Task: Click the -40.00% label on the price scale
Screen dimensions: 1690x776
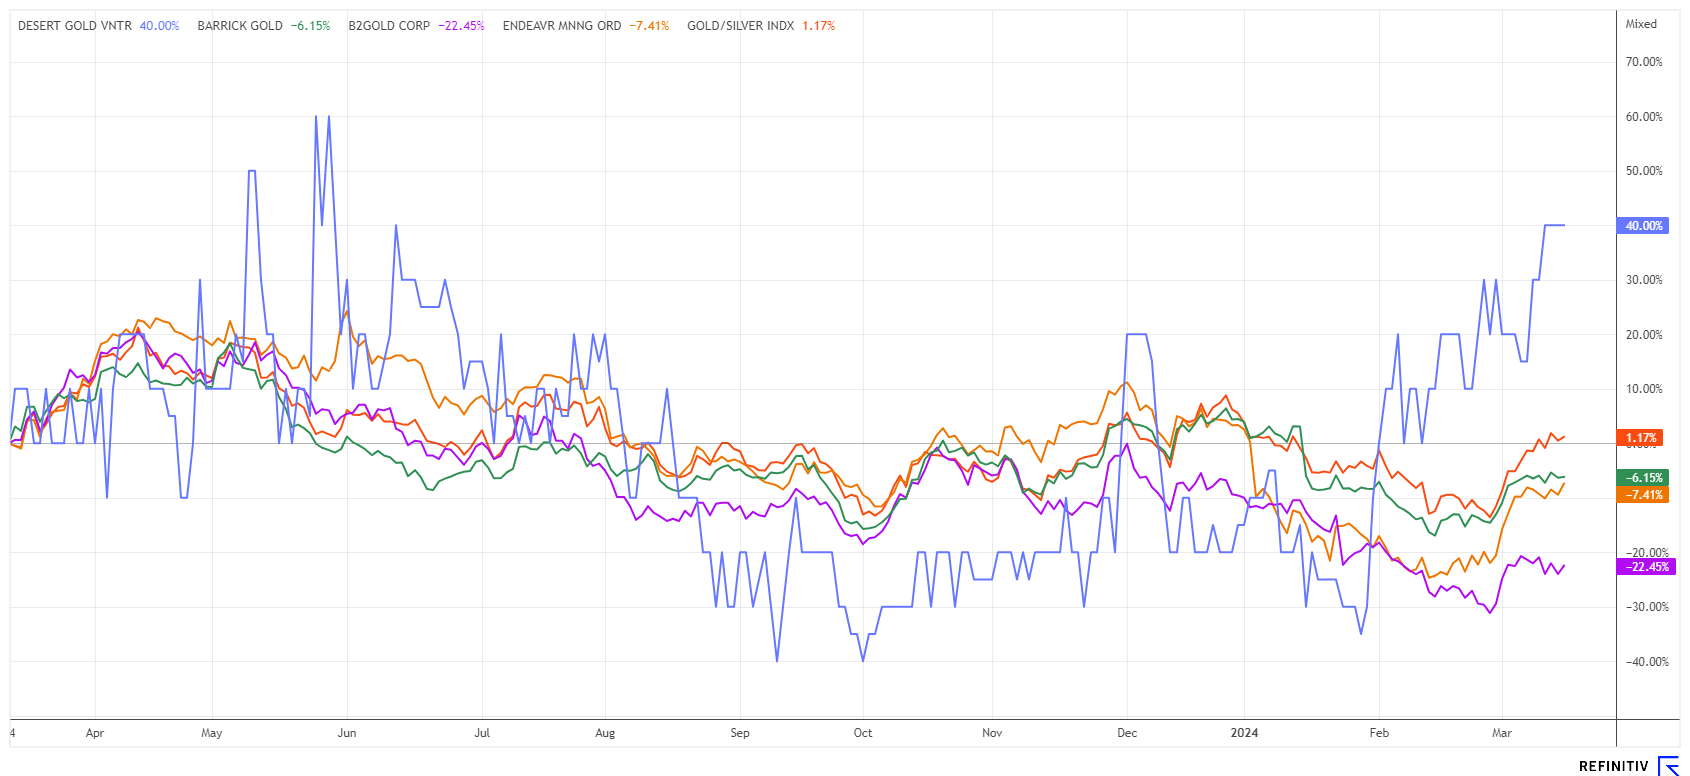Action: click(x=1644, y=662)
